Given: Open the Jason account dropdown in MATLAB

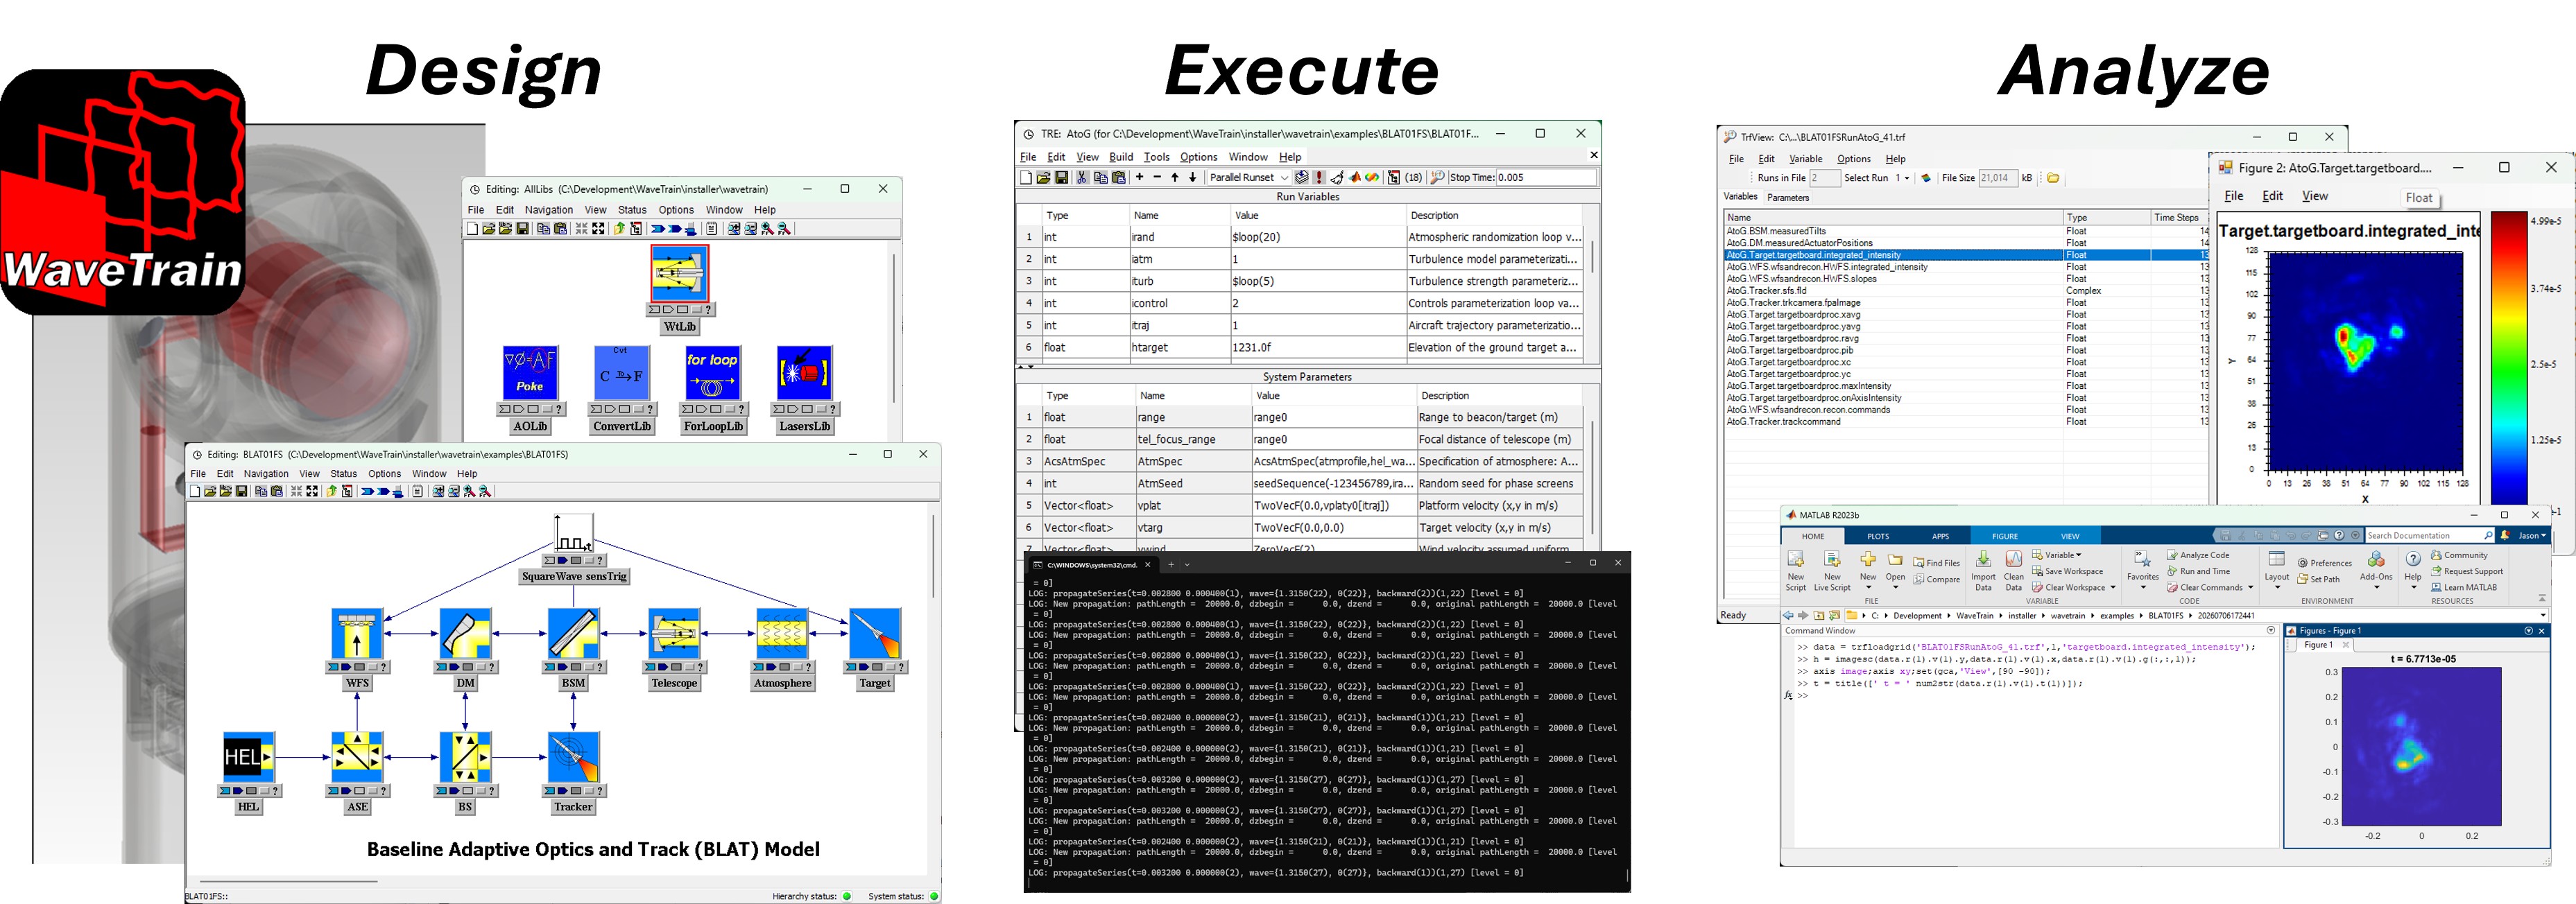Looking at the screenshot, I should point(2532,536).
